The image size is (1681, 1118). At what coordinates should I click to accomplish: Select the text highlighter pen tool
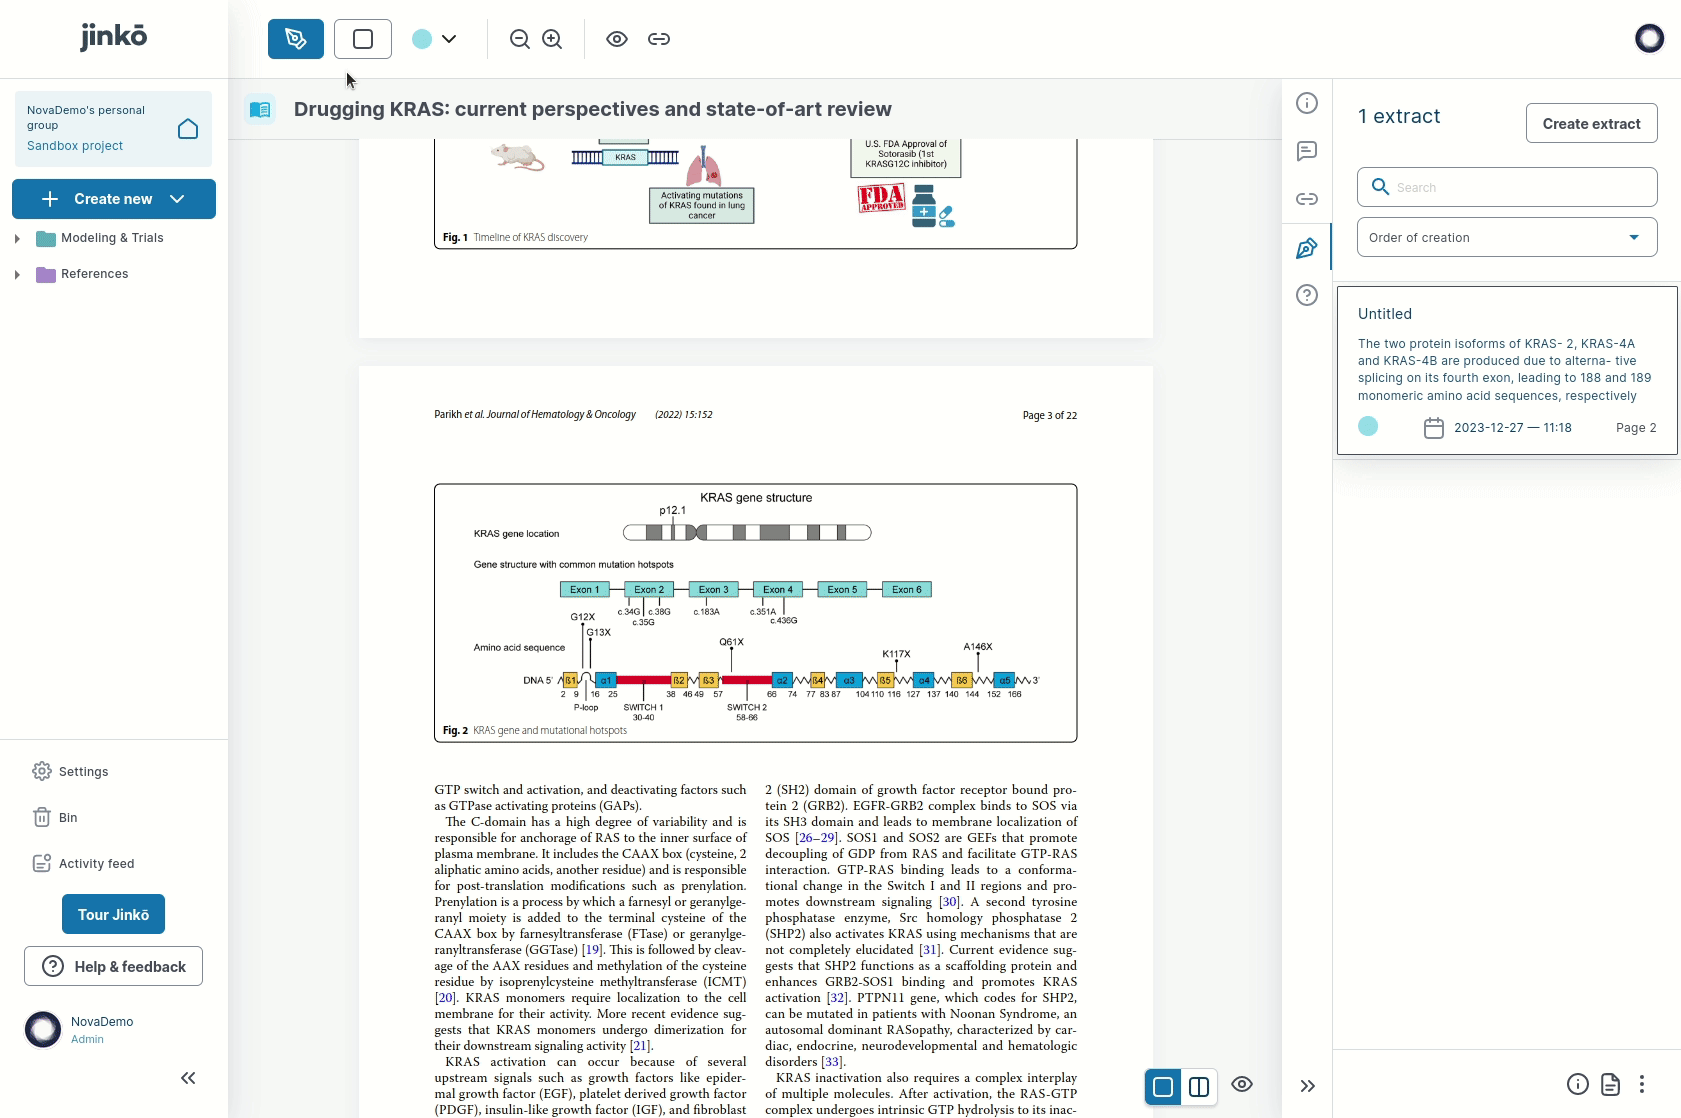295,39
